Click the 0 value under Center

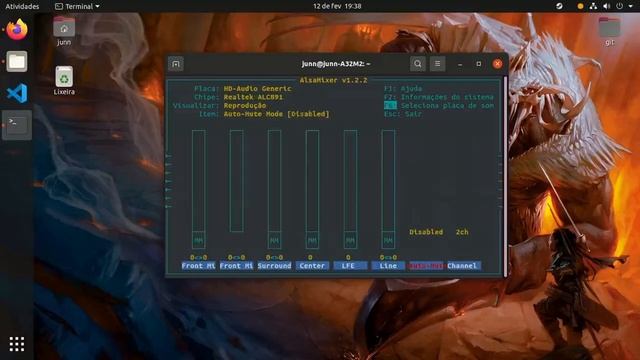310,258
